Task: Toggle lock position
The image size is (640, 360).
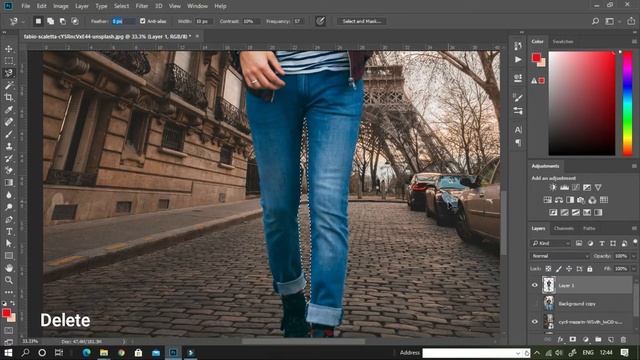Action: click(569, 269)
